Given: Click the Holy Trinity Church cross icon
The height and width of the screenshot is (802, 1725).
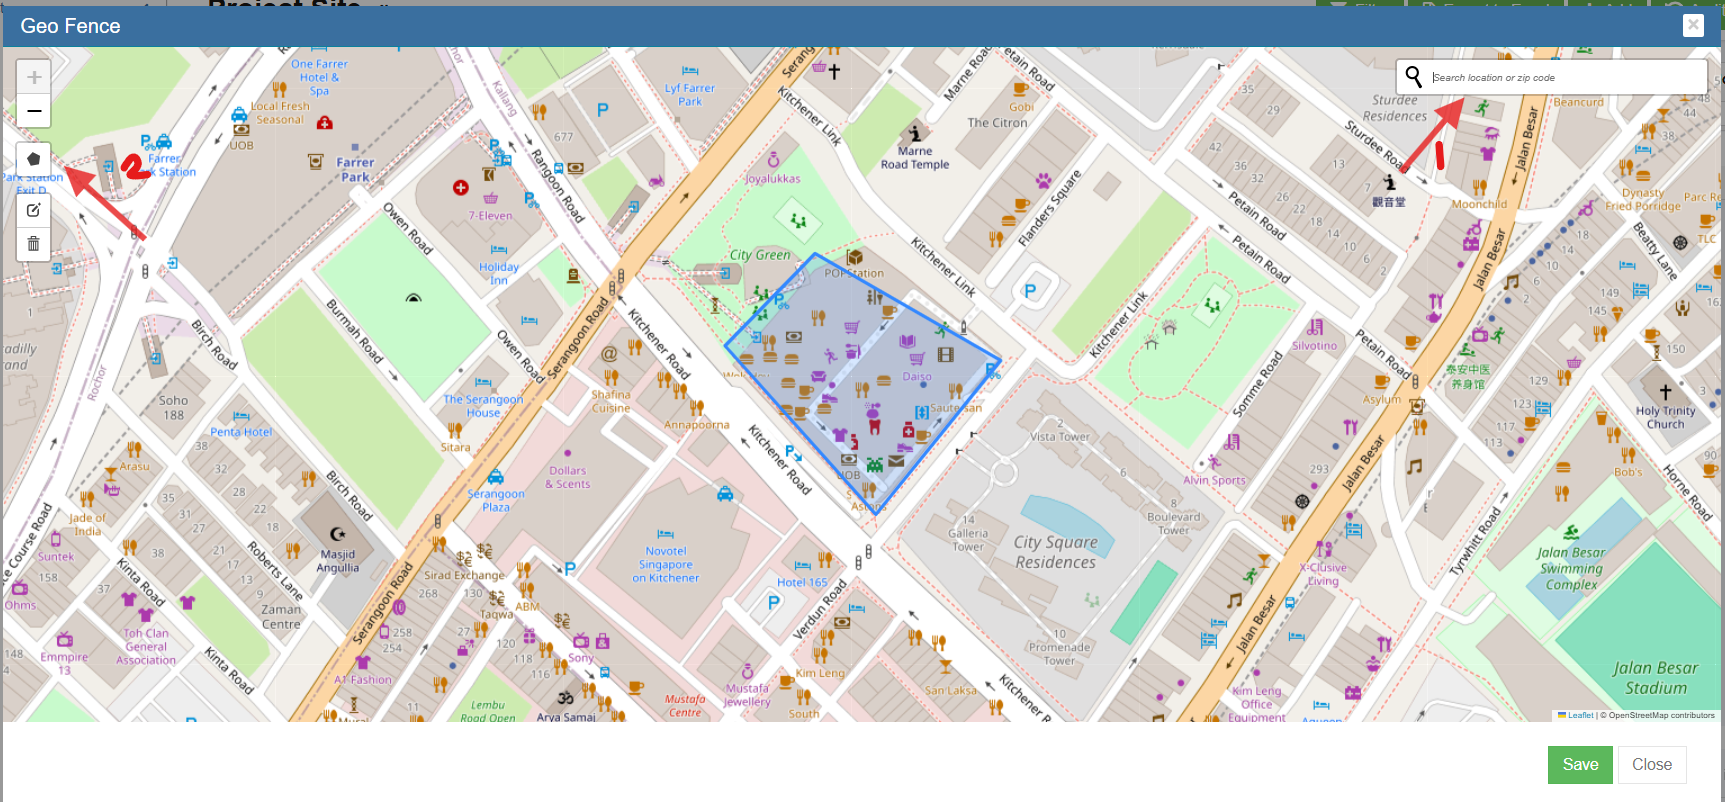Looking at the screenshot, I should (1665, 392).
